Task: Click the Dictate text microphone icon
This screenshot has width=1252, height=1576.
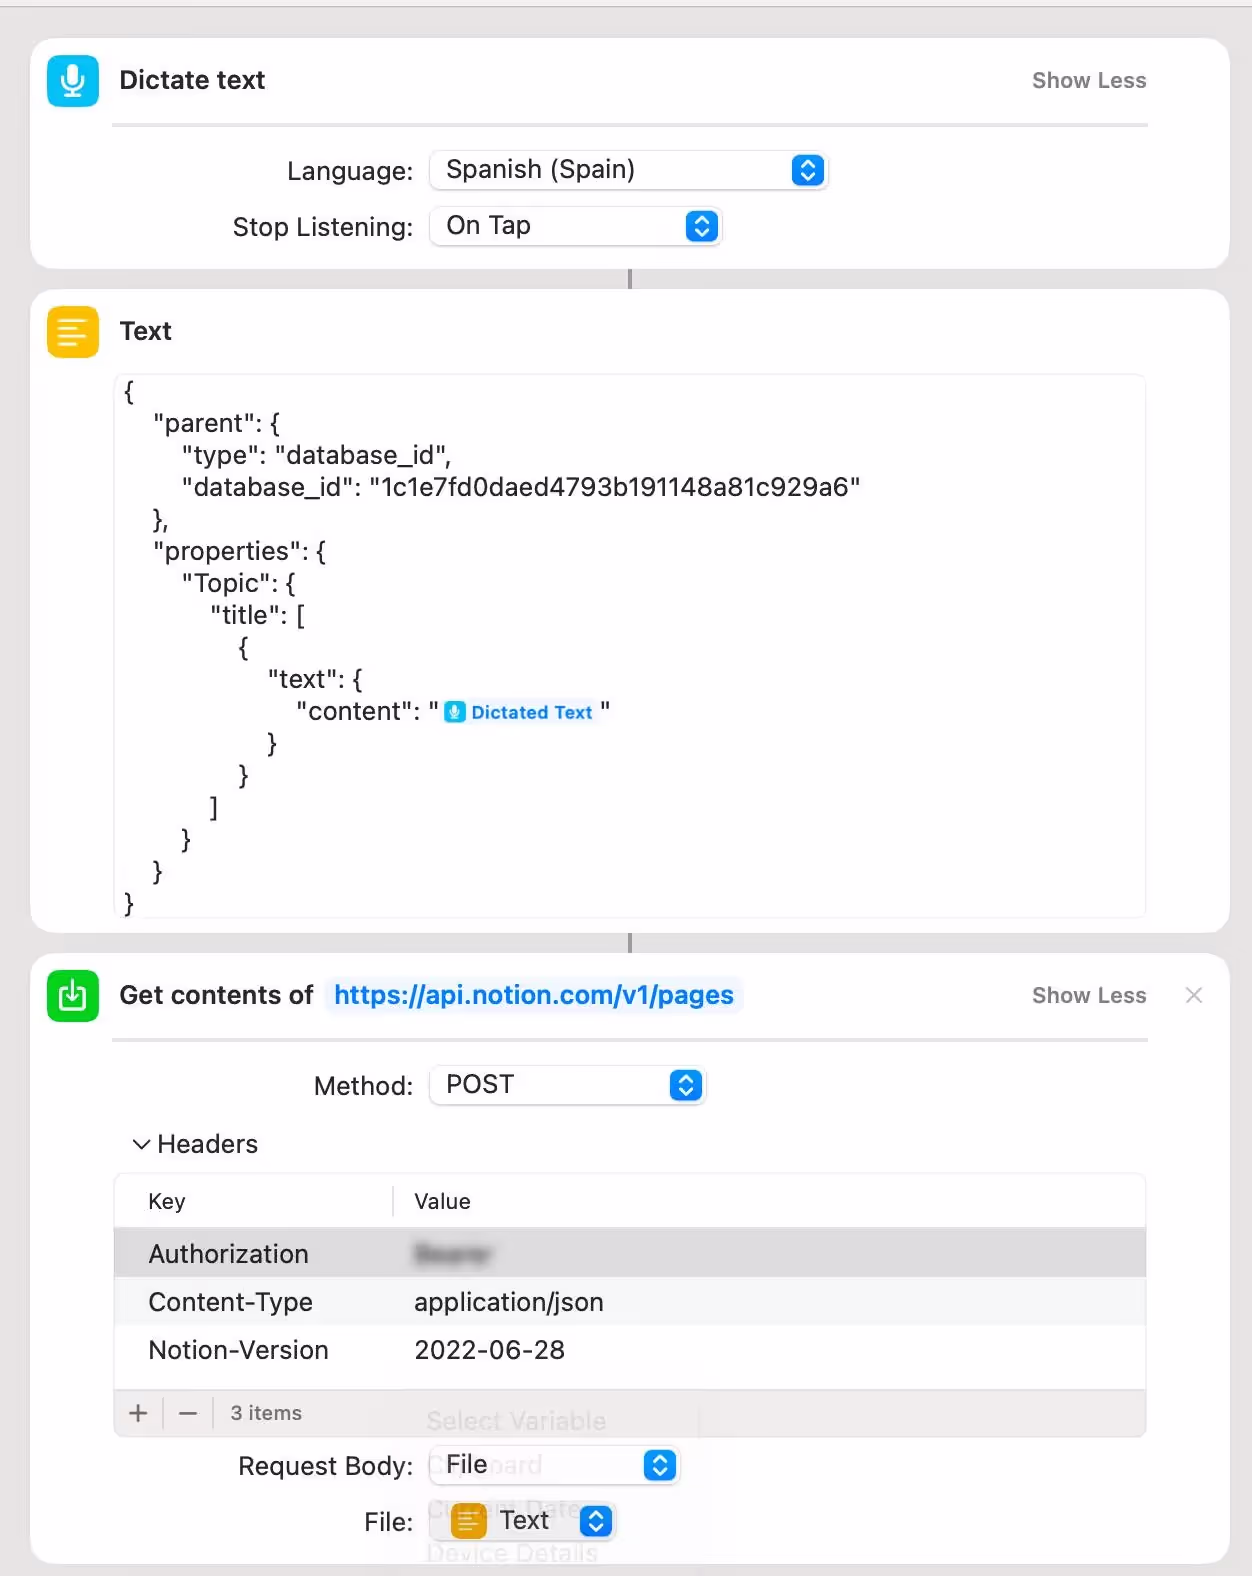Action: 73,81
